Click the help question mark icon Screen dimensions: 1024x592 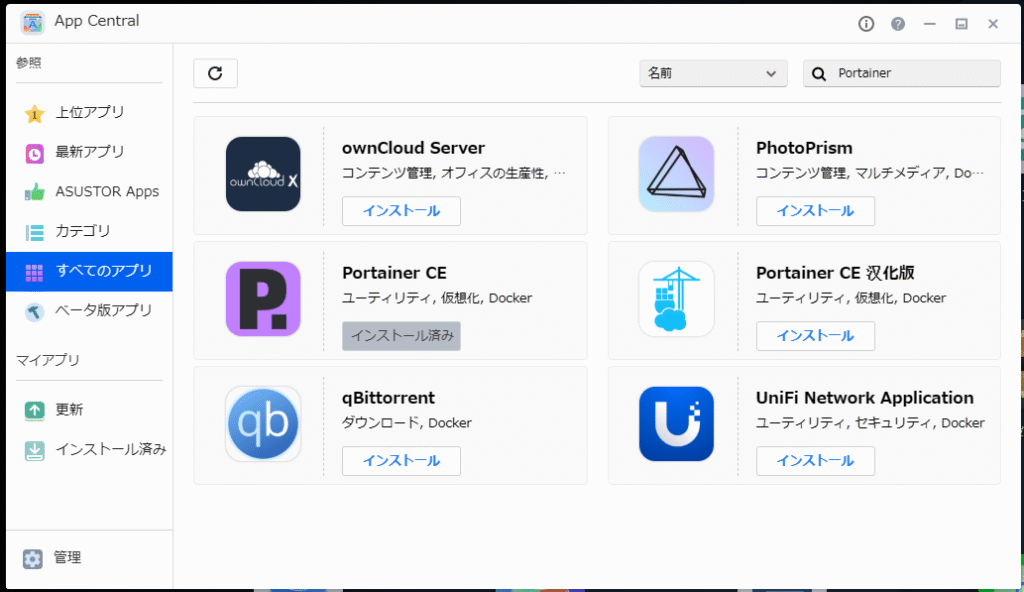coord(897,23)
